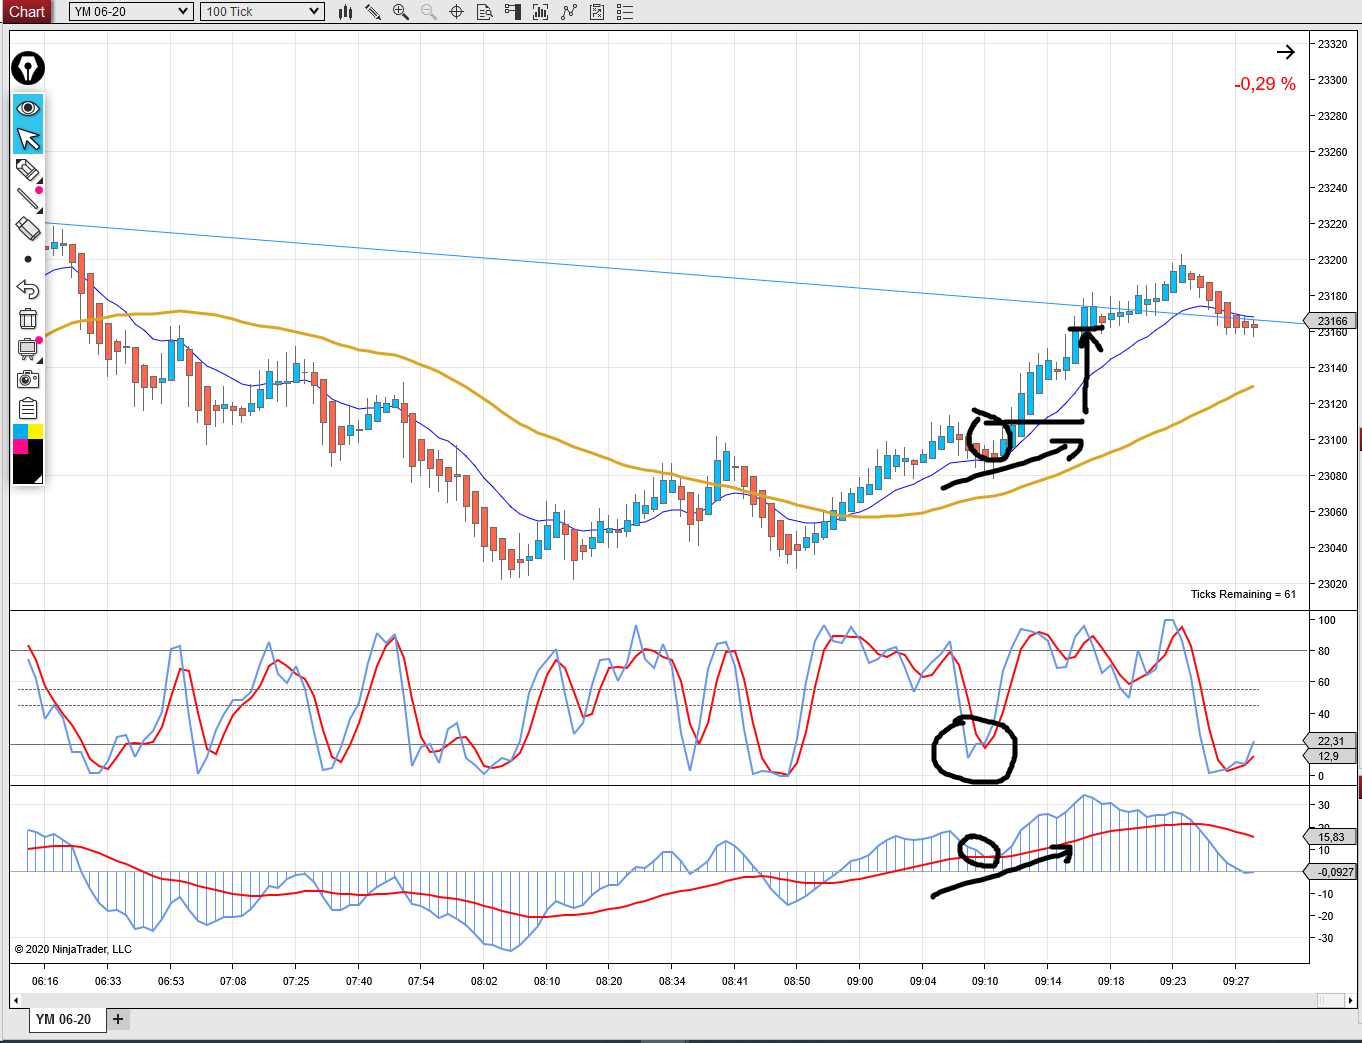Click the clipboard icon in drawing palette
This screenshot has height=1043, width=1362.
click(x=28, y=408)
